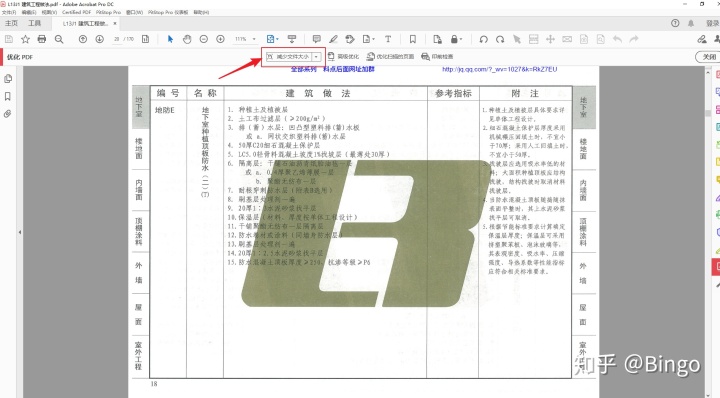Click the Save file icon
This screenshot has height=398, width=720.
(x=9, y=39)
